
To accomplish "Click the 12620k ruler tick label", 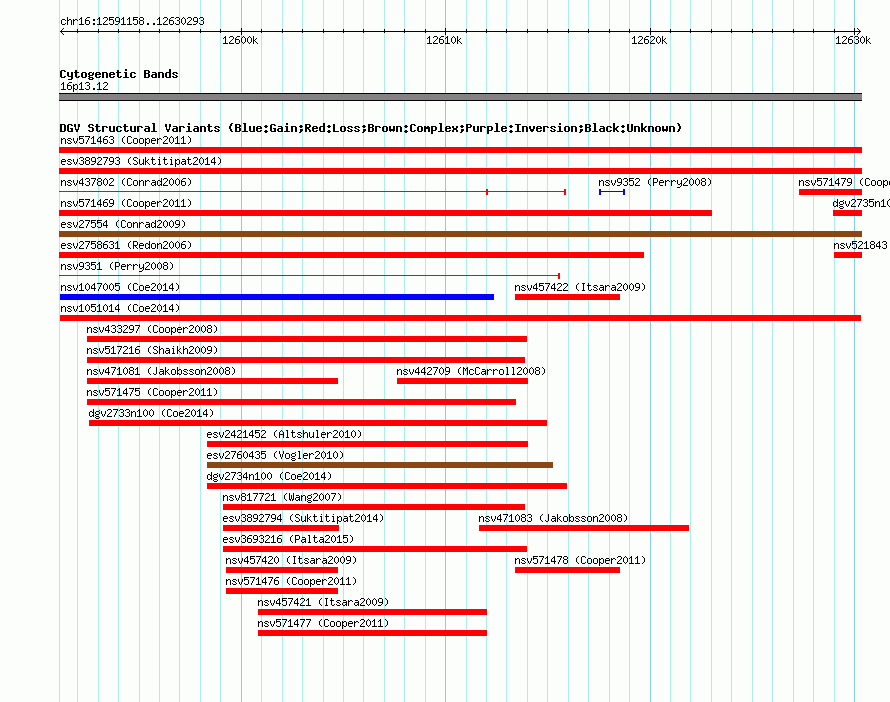I will 649,40.
